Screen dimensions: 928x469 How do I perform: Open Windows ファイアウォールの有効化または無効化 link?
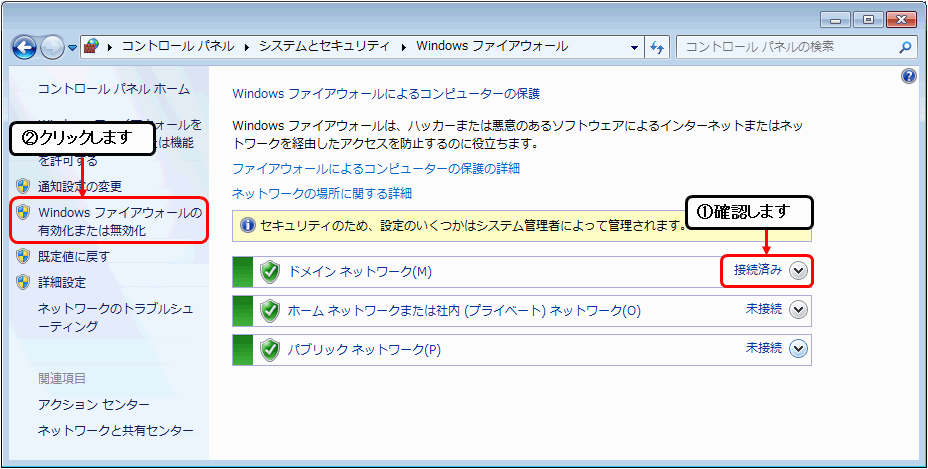(120, 221)
